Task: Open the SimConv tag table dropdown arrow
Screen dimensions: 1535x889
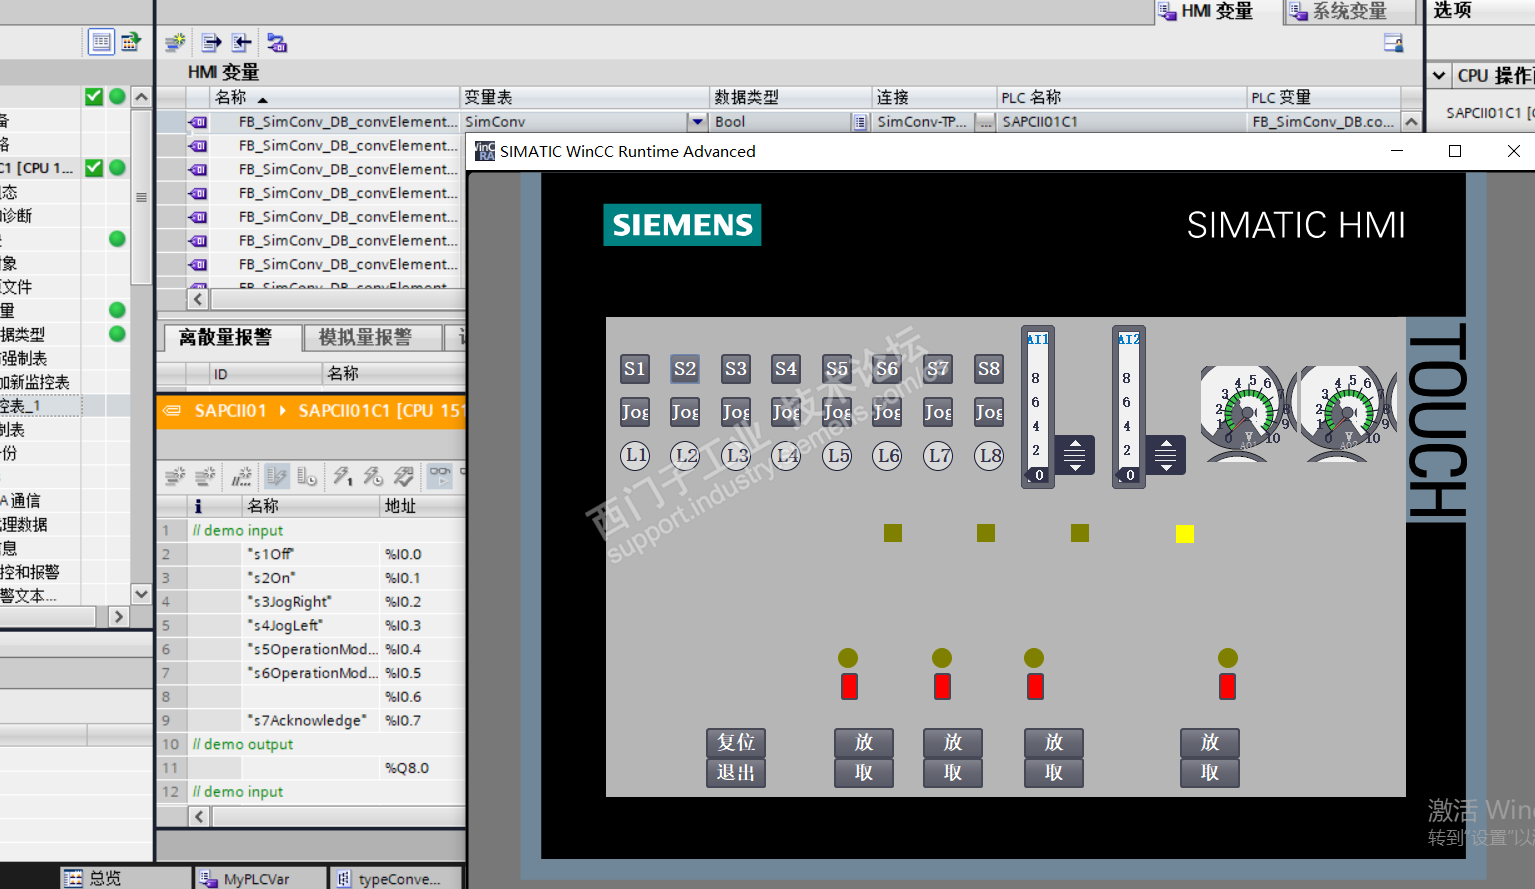Action: click(697, 122)
